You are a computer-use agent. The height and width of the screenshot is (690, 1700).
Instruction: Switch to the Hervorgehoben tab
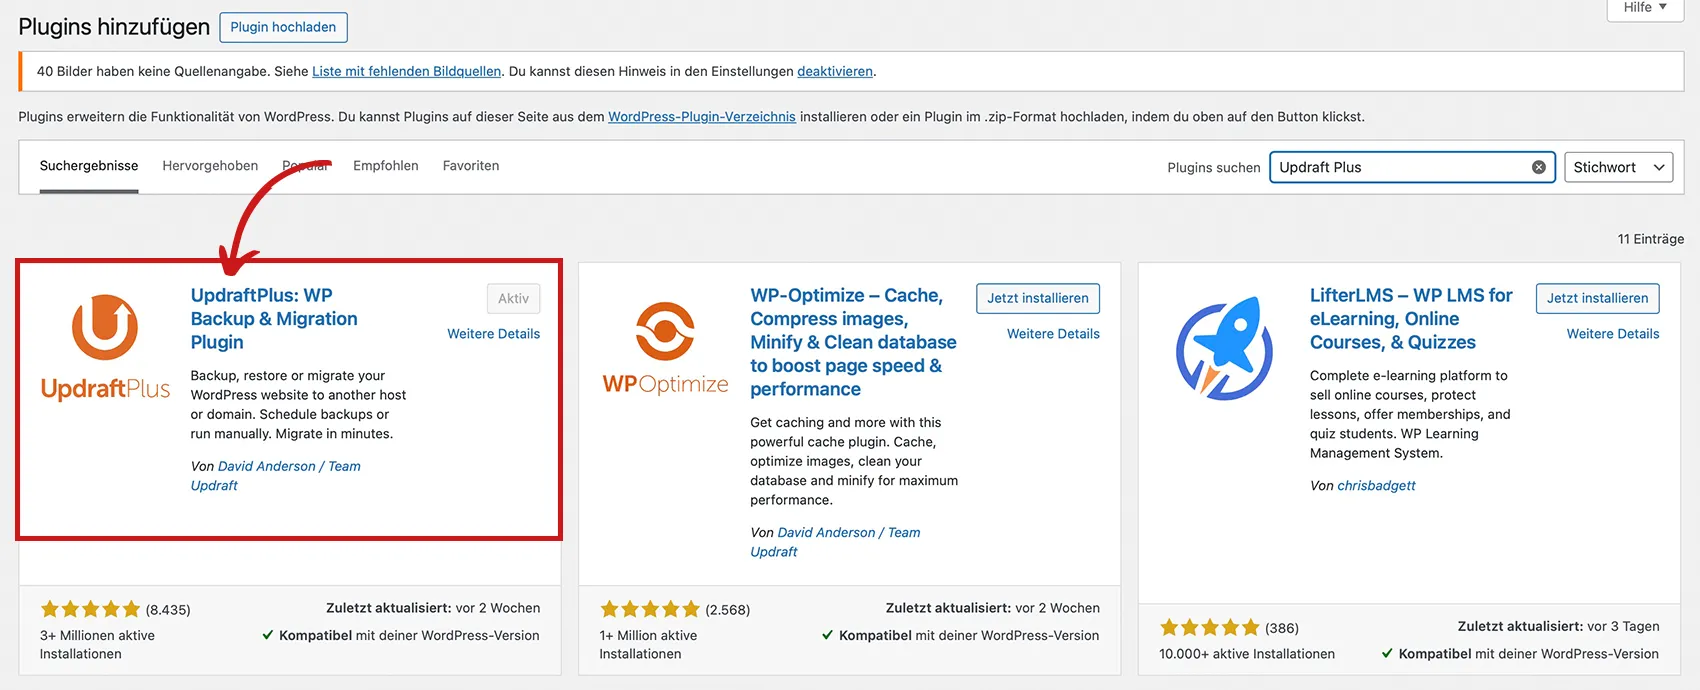click(x=210, y=166)
